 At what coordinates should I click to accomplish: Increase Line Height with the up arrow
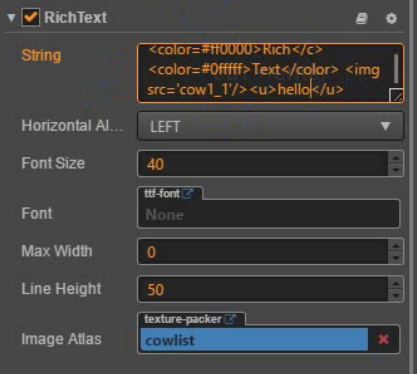(396, 283)
